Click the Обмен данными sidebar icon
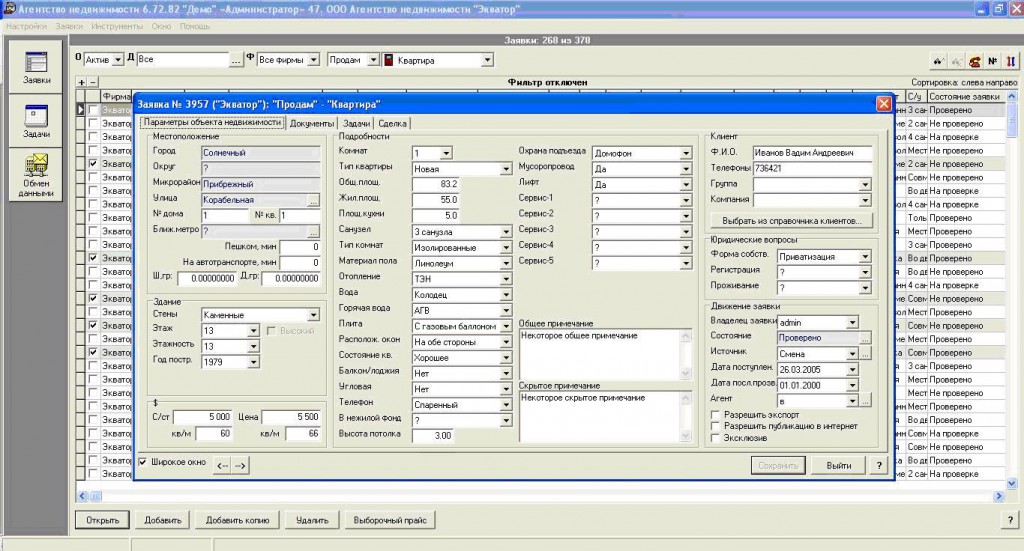Viewport: 1024px width, 551px height. [37, 167]
